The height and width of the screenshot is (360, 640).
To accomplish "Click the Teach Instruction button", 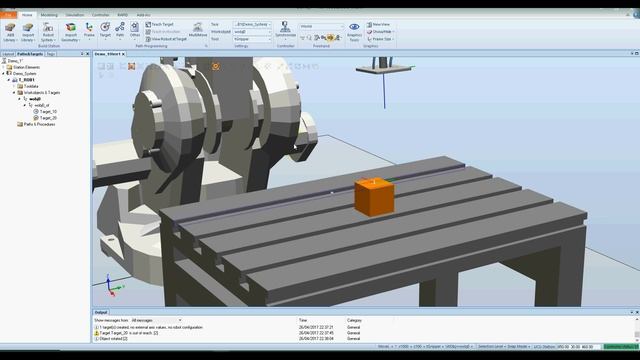I will pos(163,32).
